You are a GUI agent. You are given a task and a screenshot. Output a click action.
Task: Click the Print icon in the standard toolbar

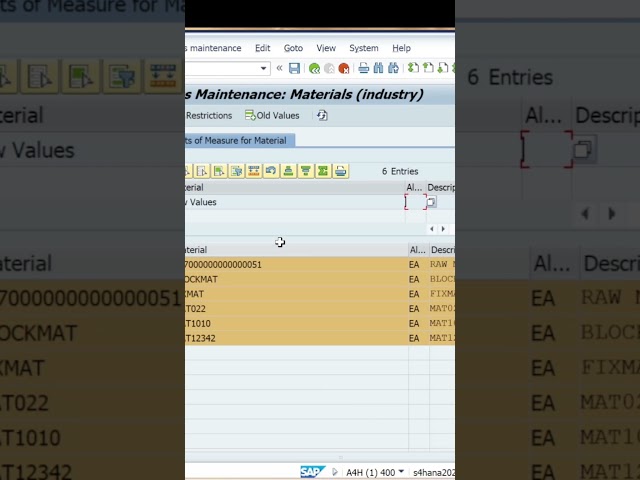click(x=363, y=68)
